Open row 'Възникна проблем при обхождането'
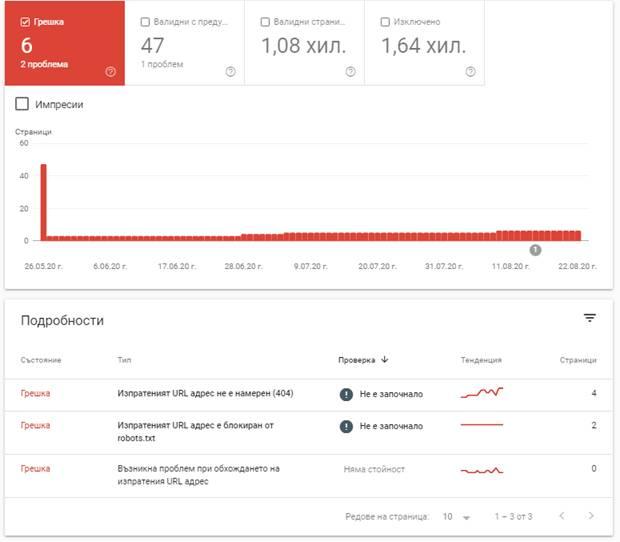620x542 pixels. click(x=308, y=476)
